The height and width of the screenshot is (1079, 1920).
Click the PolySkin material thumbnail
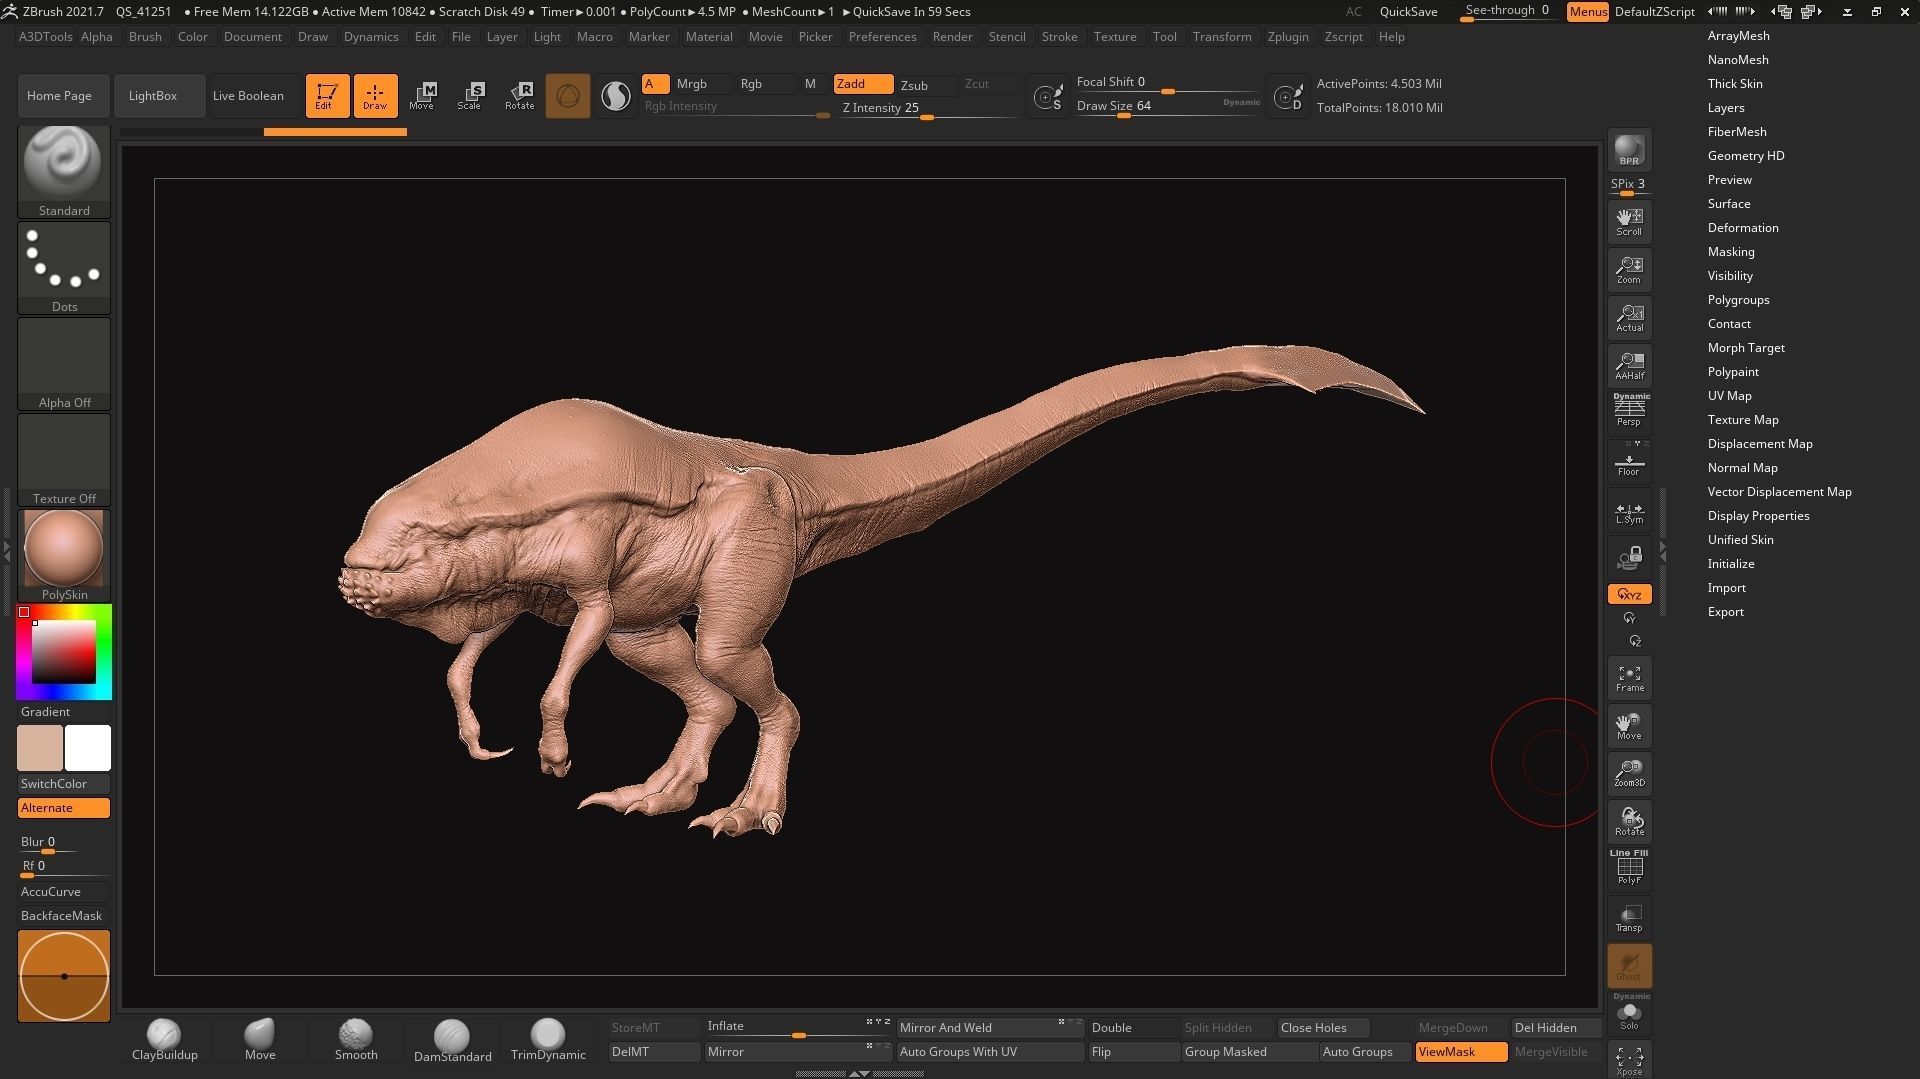tap(64, 550)
